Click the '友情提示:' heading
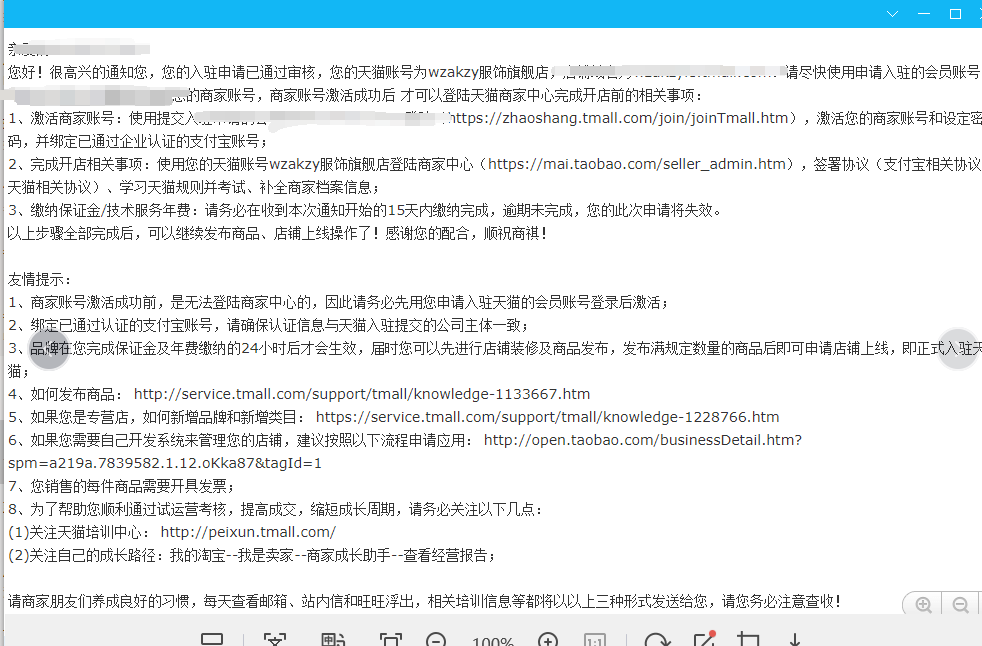 [x=39, y=279]
